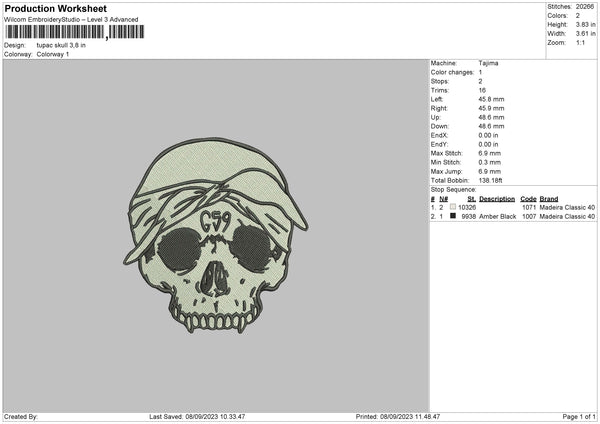The image size is (600, 424).
Task: Click Madeira Classic 40 in code 1071 row
Action: pyautogui.click(x=567, y=207)
